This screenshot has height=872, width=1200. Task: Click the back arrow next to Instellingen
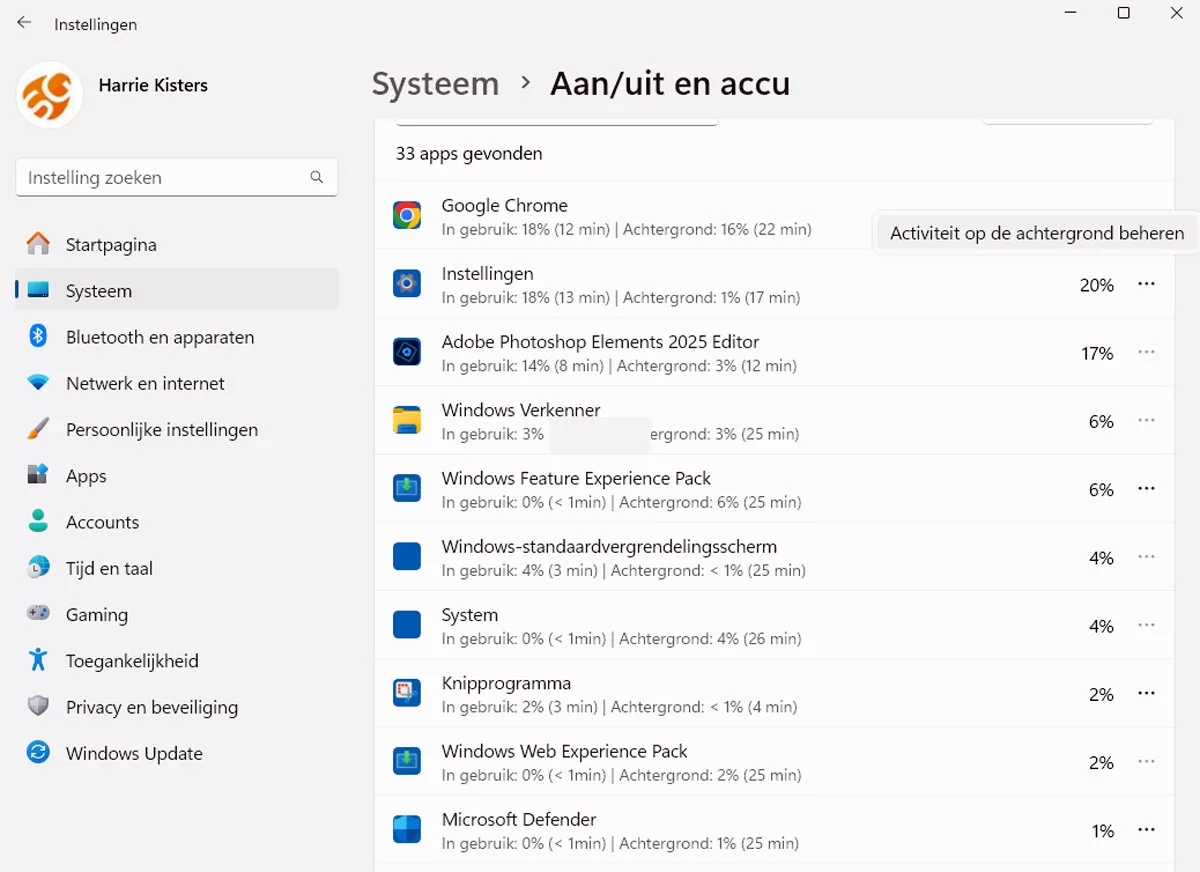[x=24, y=22]
